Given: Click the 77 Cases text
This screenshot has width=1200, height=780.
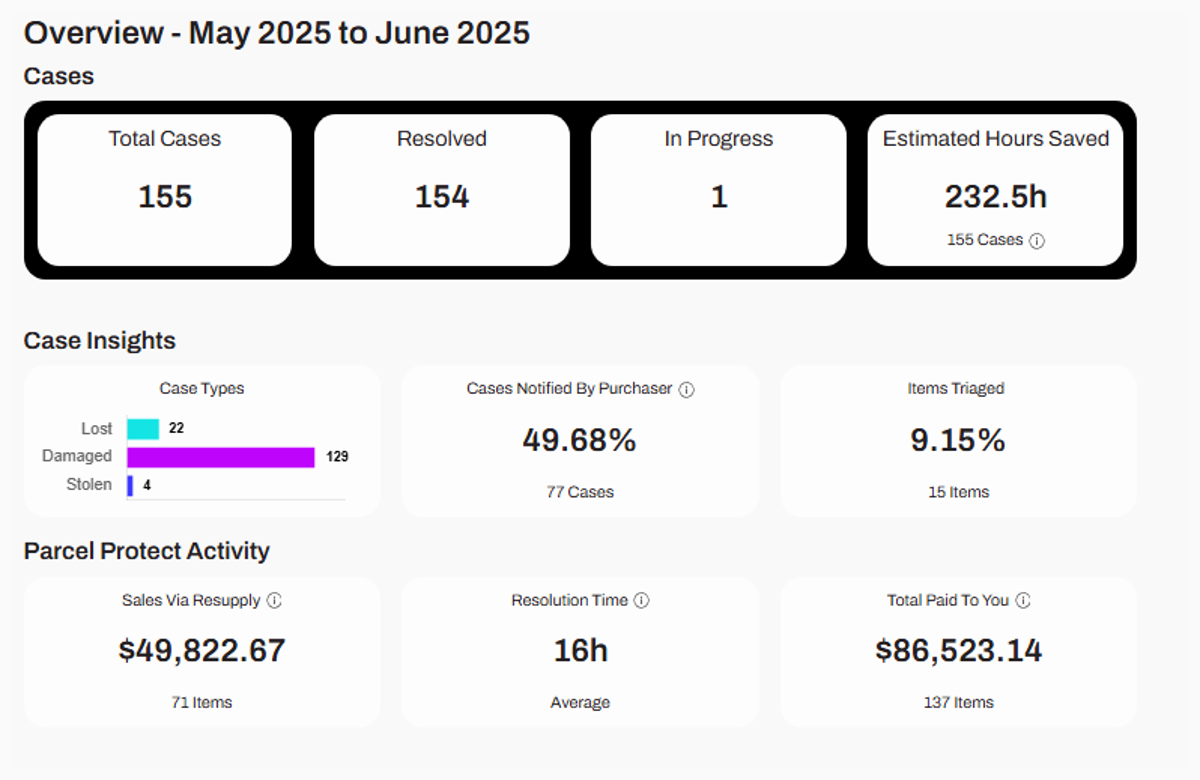Looking at the screenshot, I should (x=580, y=492).
